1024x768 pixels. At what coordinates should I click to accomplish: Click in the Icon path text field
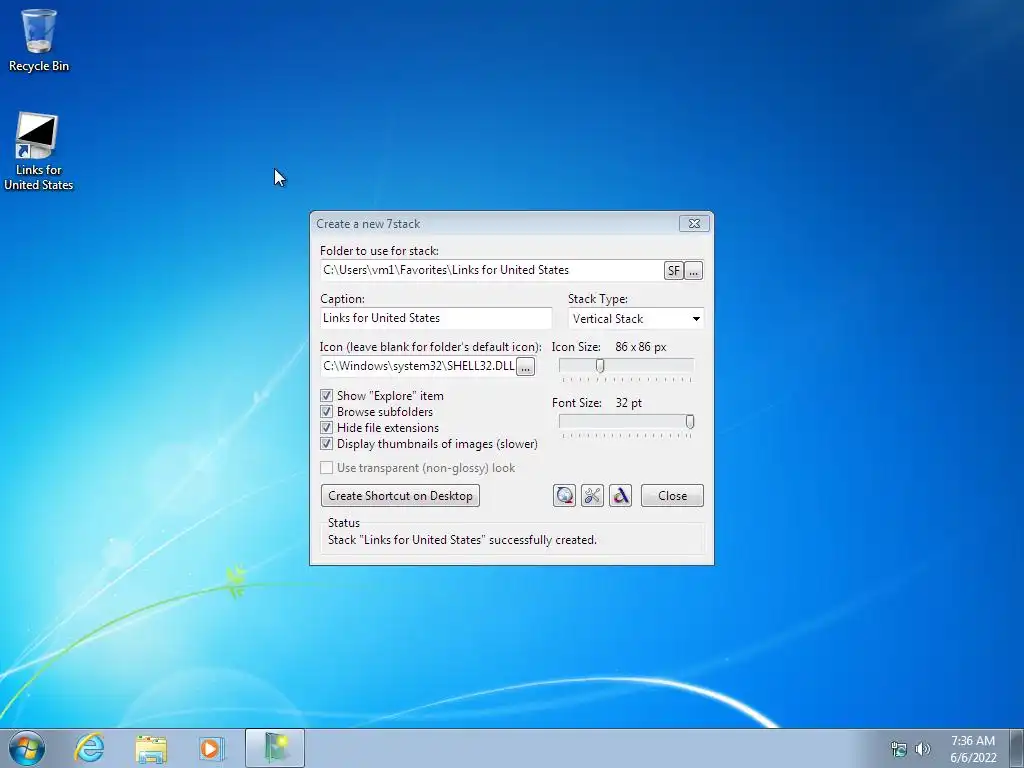click(418, 366)
